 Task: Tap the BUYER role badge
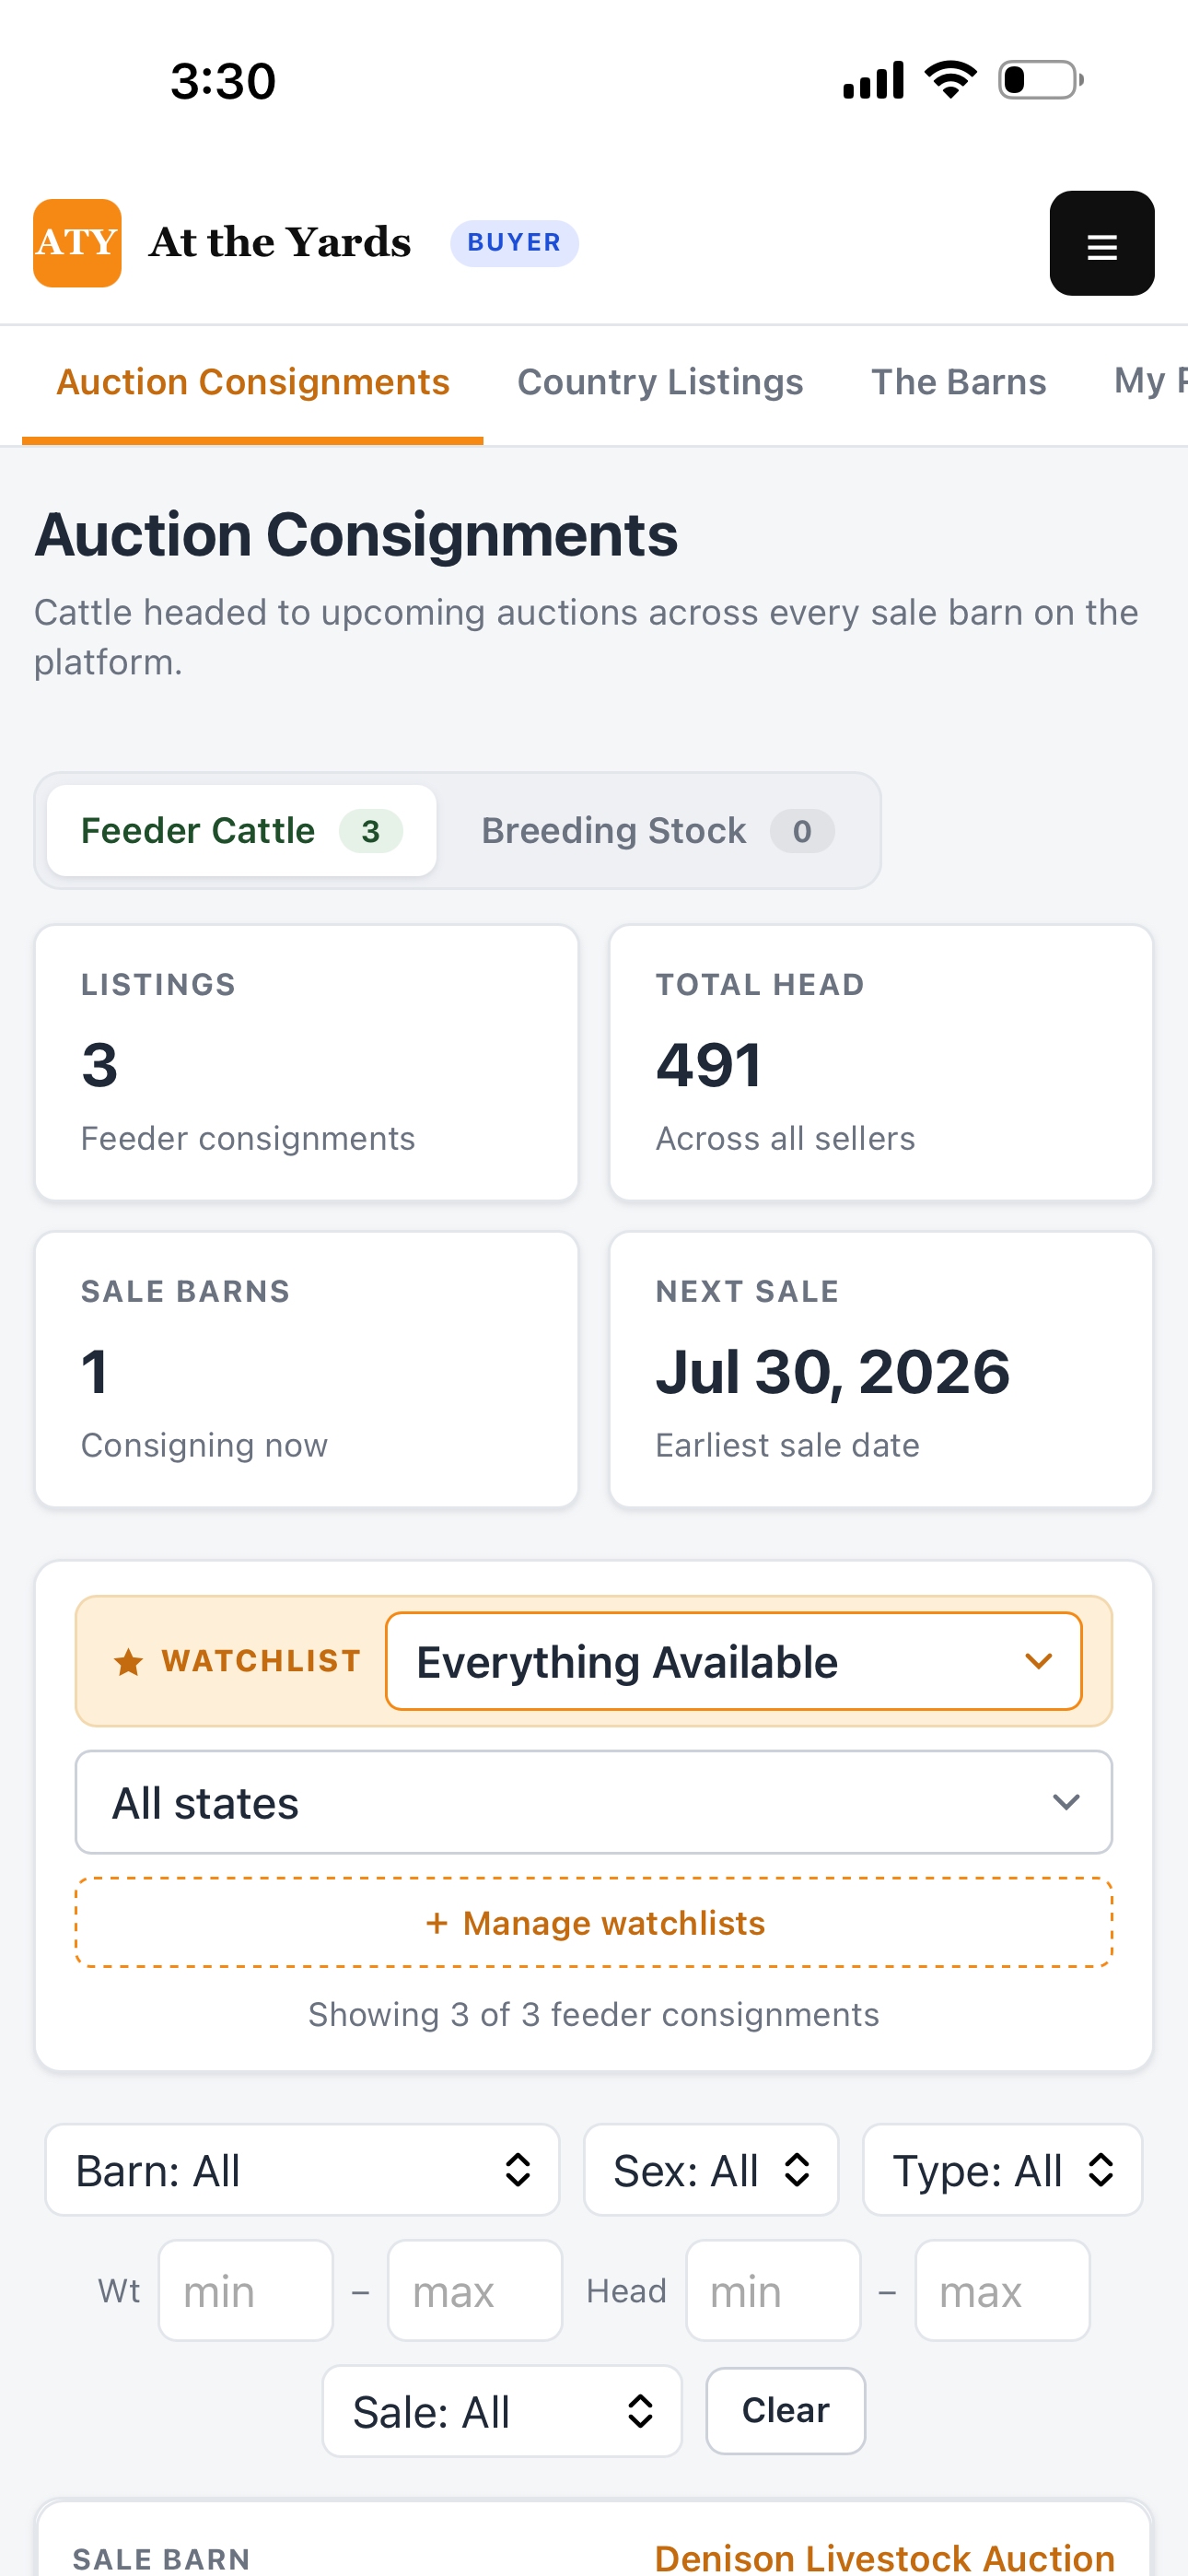pyautogui.click(x=514, y=243)
